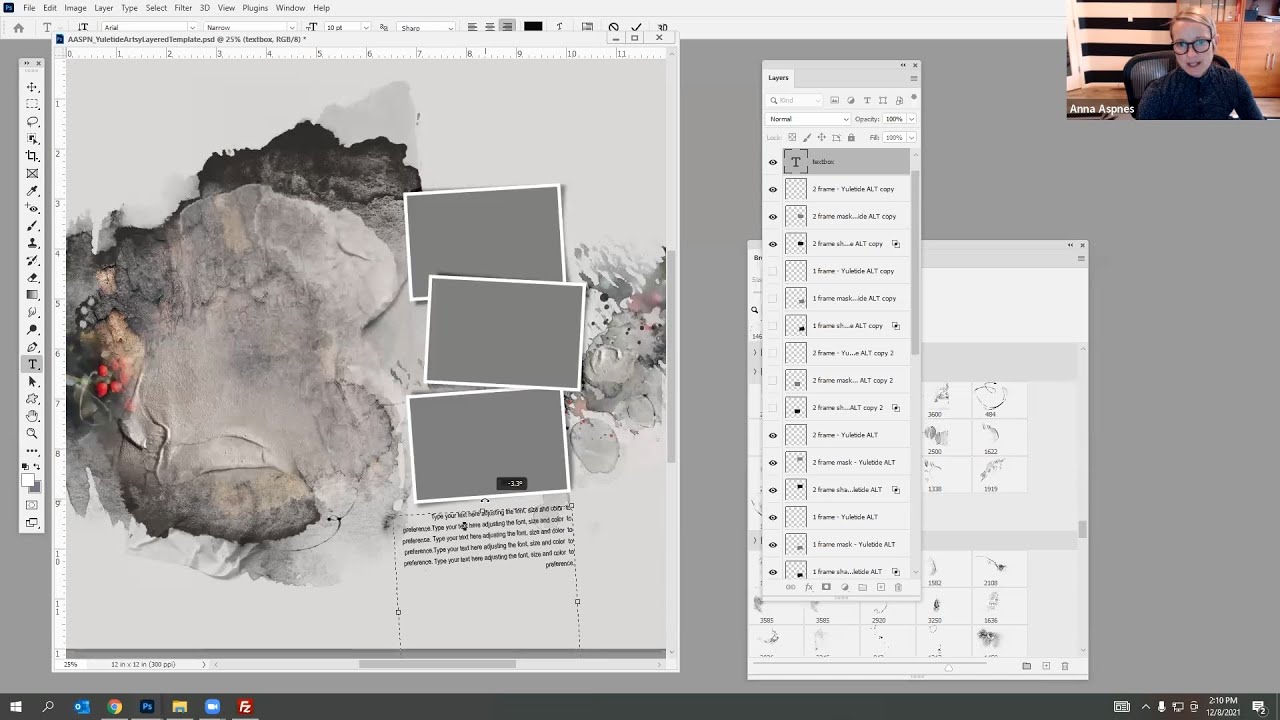Hide the textbox layer
The height and width of the screenshot is (720, 1280).
(x=772, y=162)
